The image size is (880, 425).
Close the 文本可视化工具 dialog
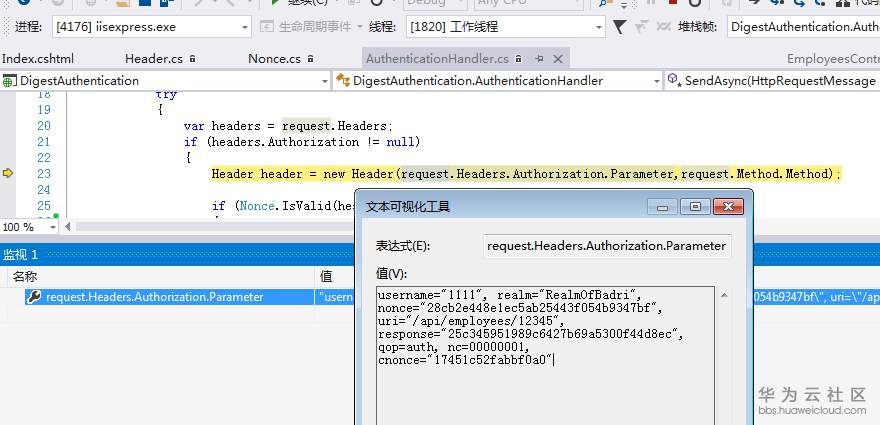click(x=728, y=207)
